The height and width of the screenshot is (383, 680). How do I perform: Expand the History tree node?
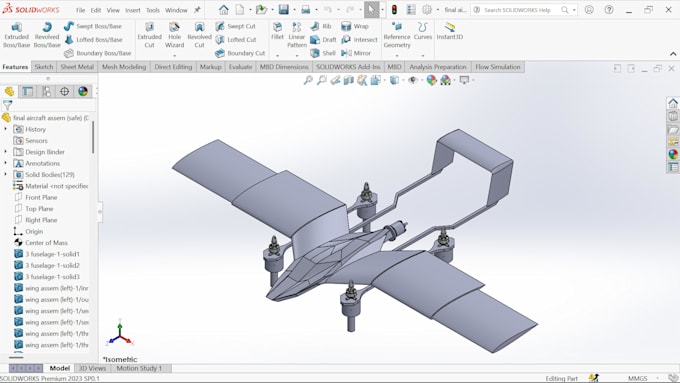coord(6,129)
